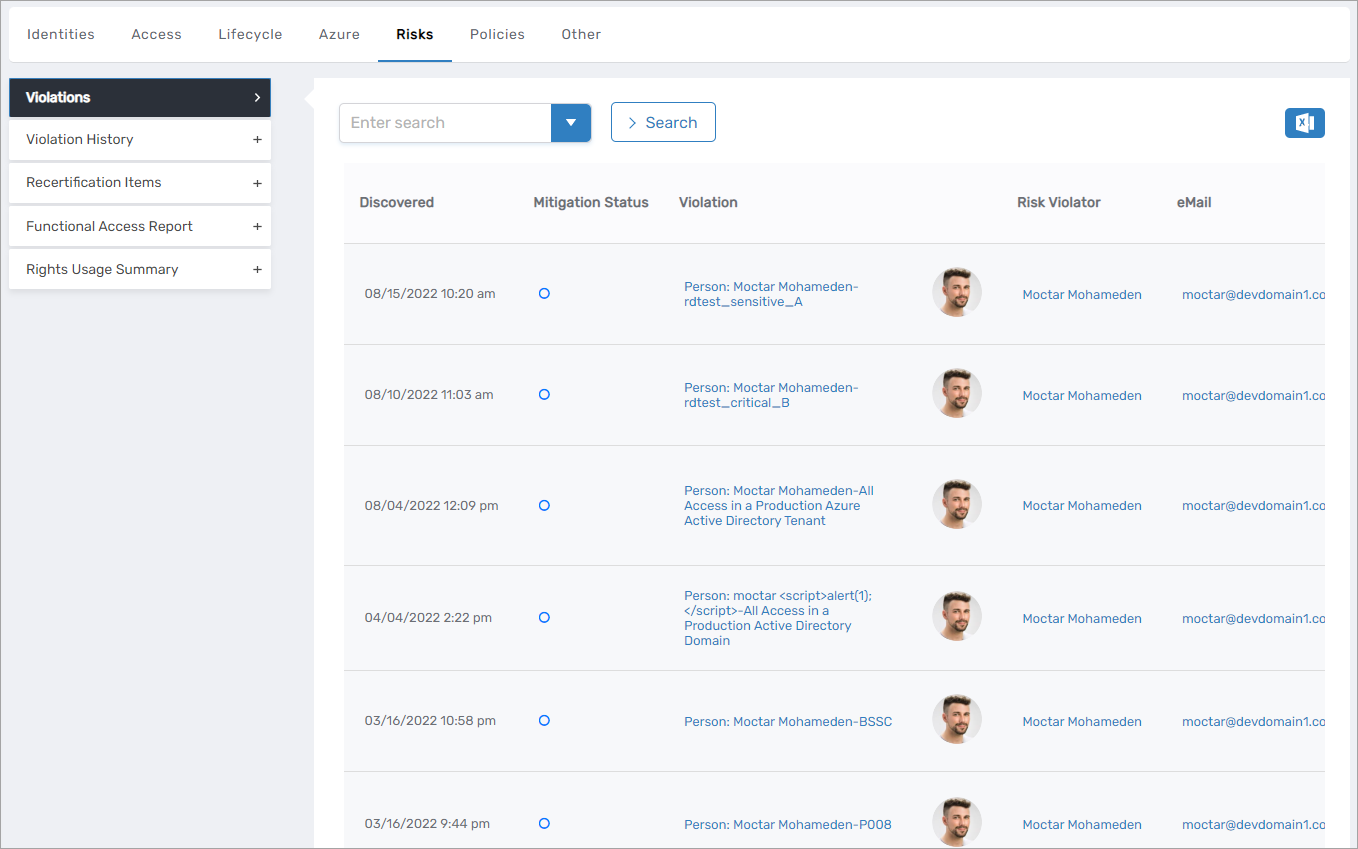Click mitigation status circle for BSSC violation
The image size is (1358, 849).
point(544,720)
